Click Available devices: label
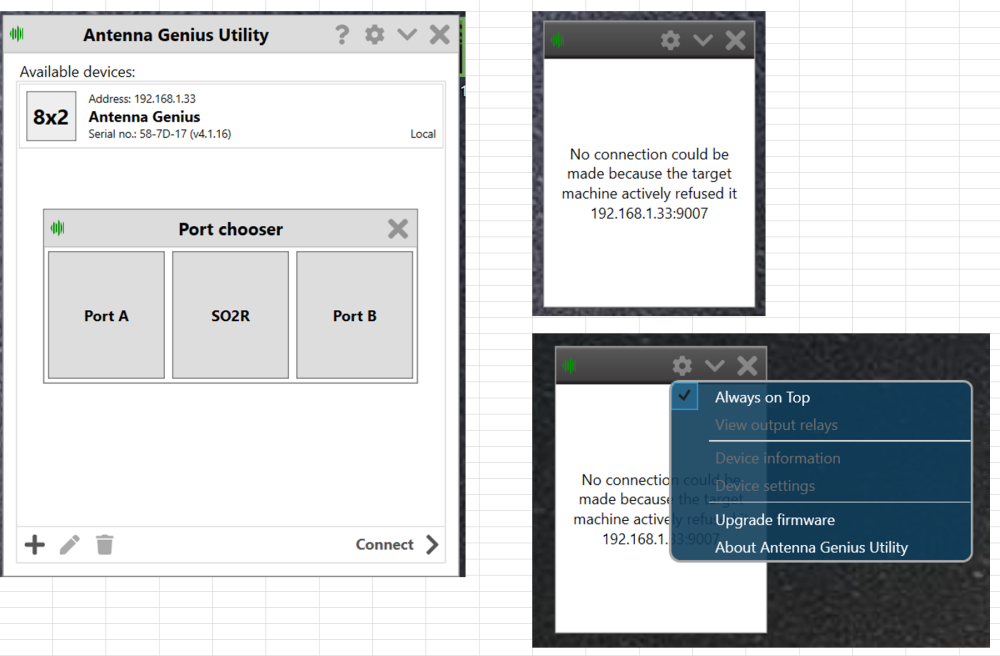The width and height of the screenshot is (1000, 656). [x=77, y=71]
